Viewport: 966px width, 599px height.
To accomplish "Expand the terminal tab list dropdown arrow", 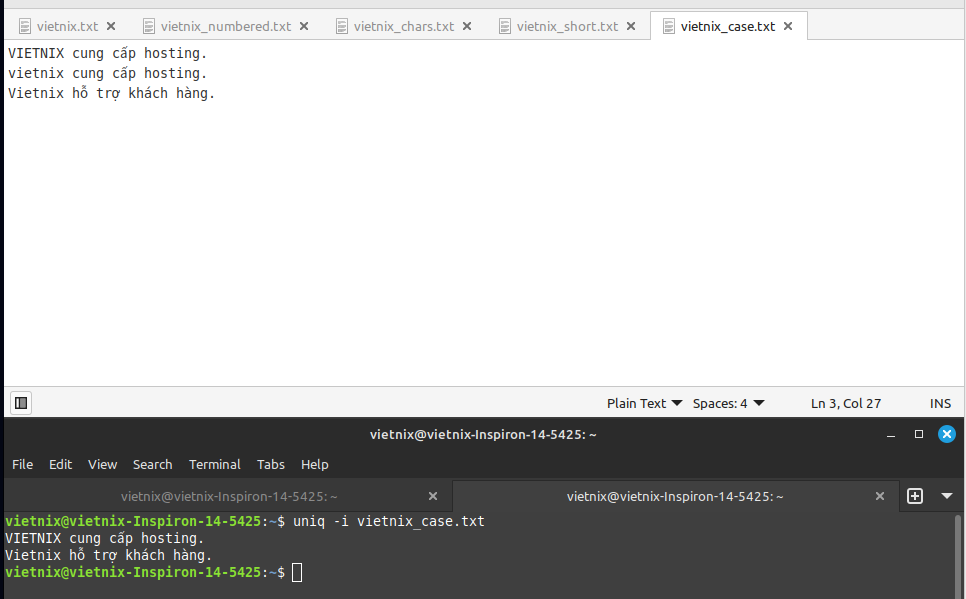I will pos(947,496).
